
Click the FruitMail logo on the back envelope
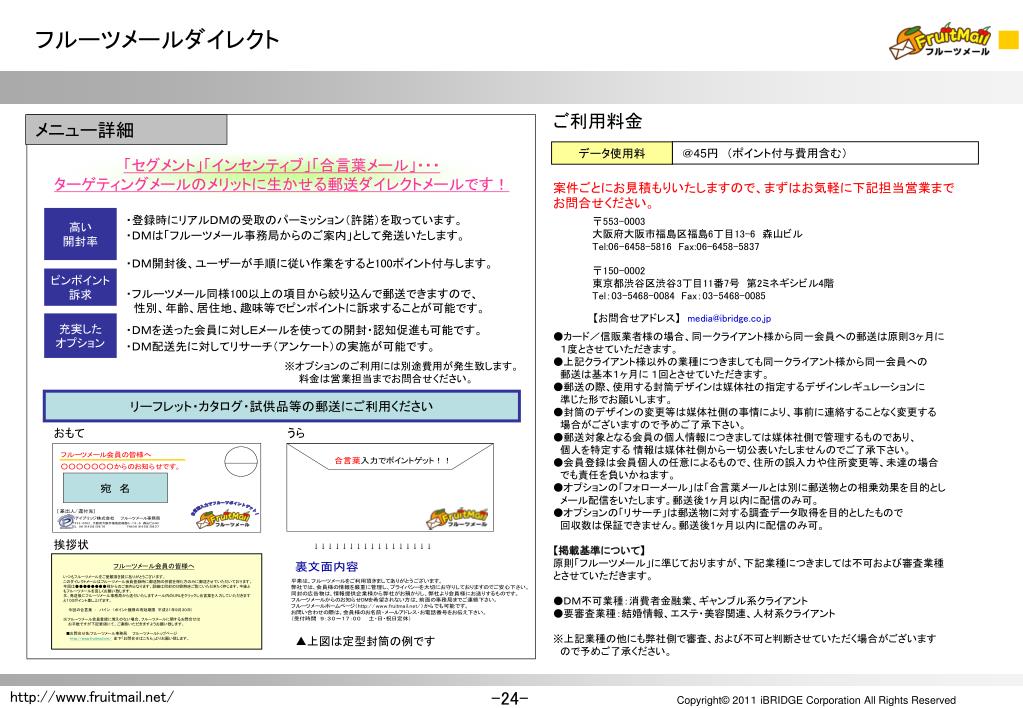[x=457, y=517]
